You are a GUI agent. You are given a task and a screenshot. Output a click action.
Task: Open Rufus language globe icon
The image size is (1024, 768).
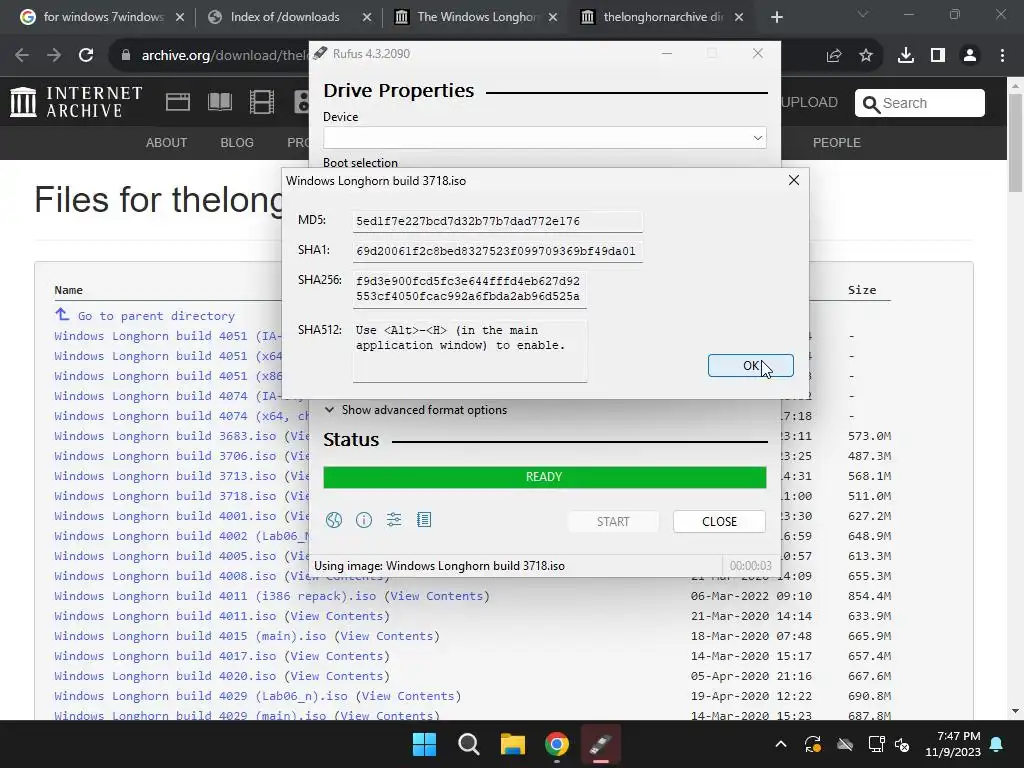tap(334, 520)
